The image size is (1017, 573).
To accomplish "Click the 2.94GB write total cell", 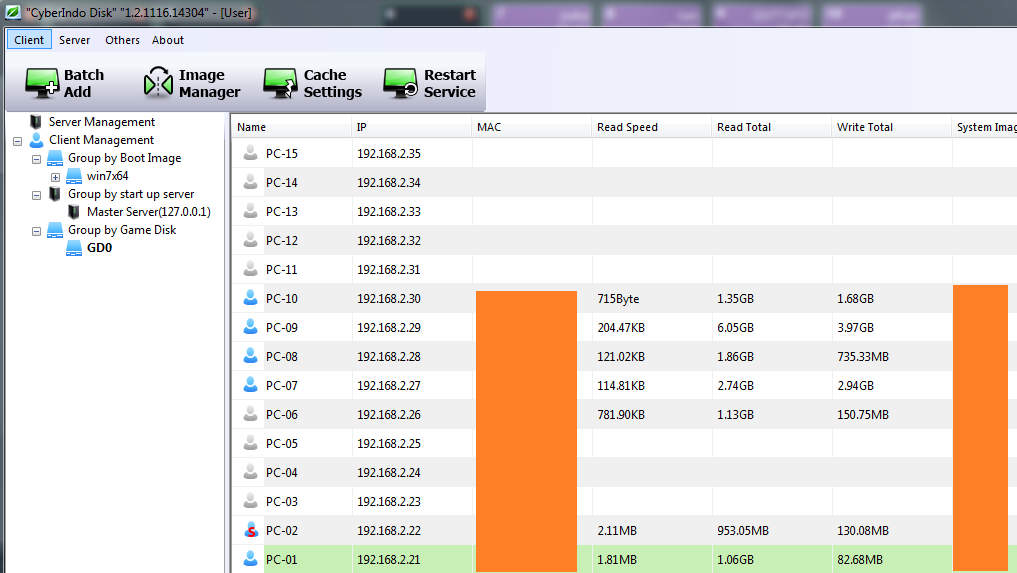I will [855, 385].
